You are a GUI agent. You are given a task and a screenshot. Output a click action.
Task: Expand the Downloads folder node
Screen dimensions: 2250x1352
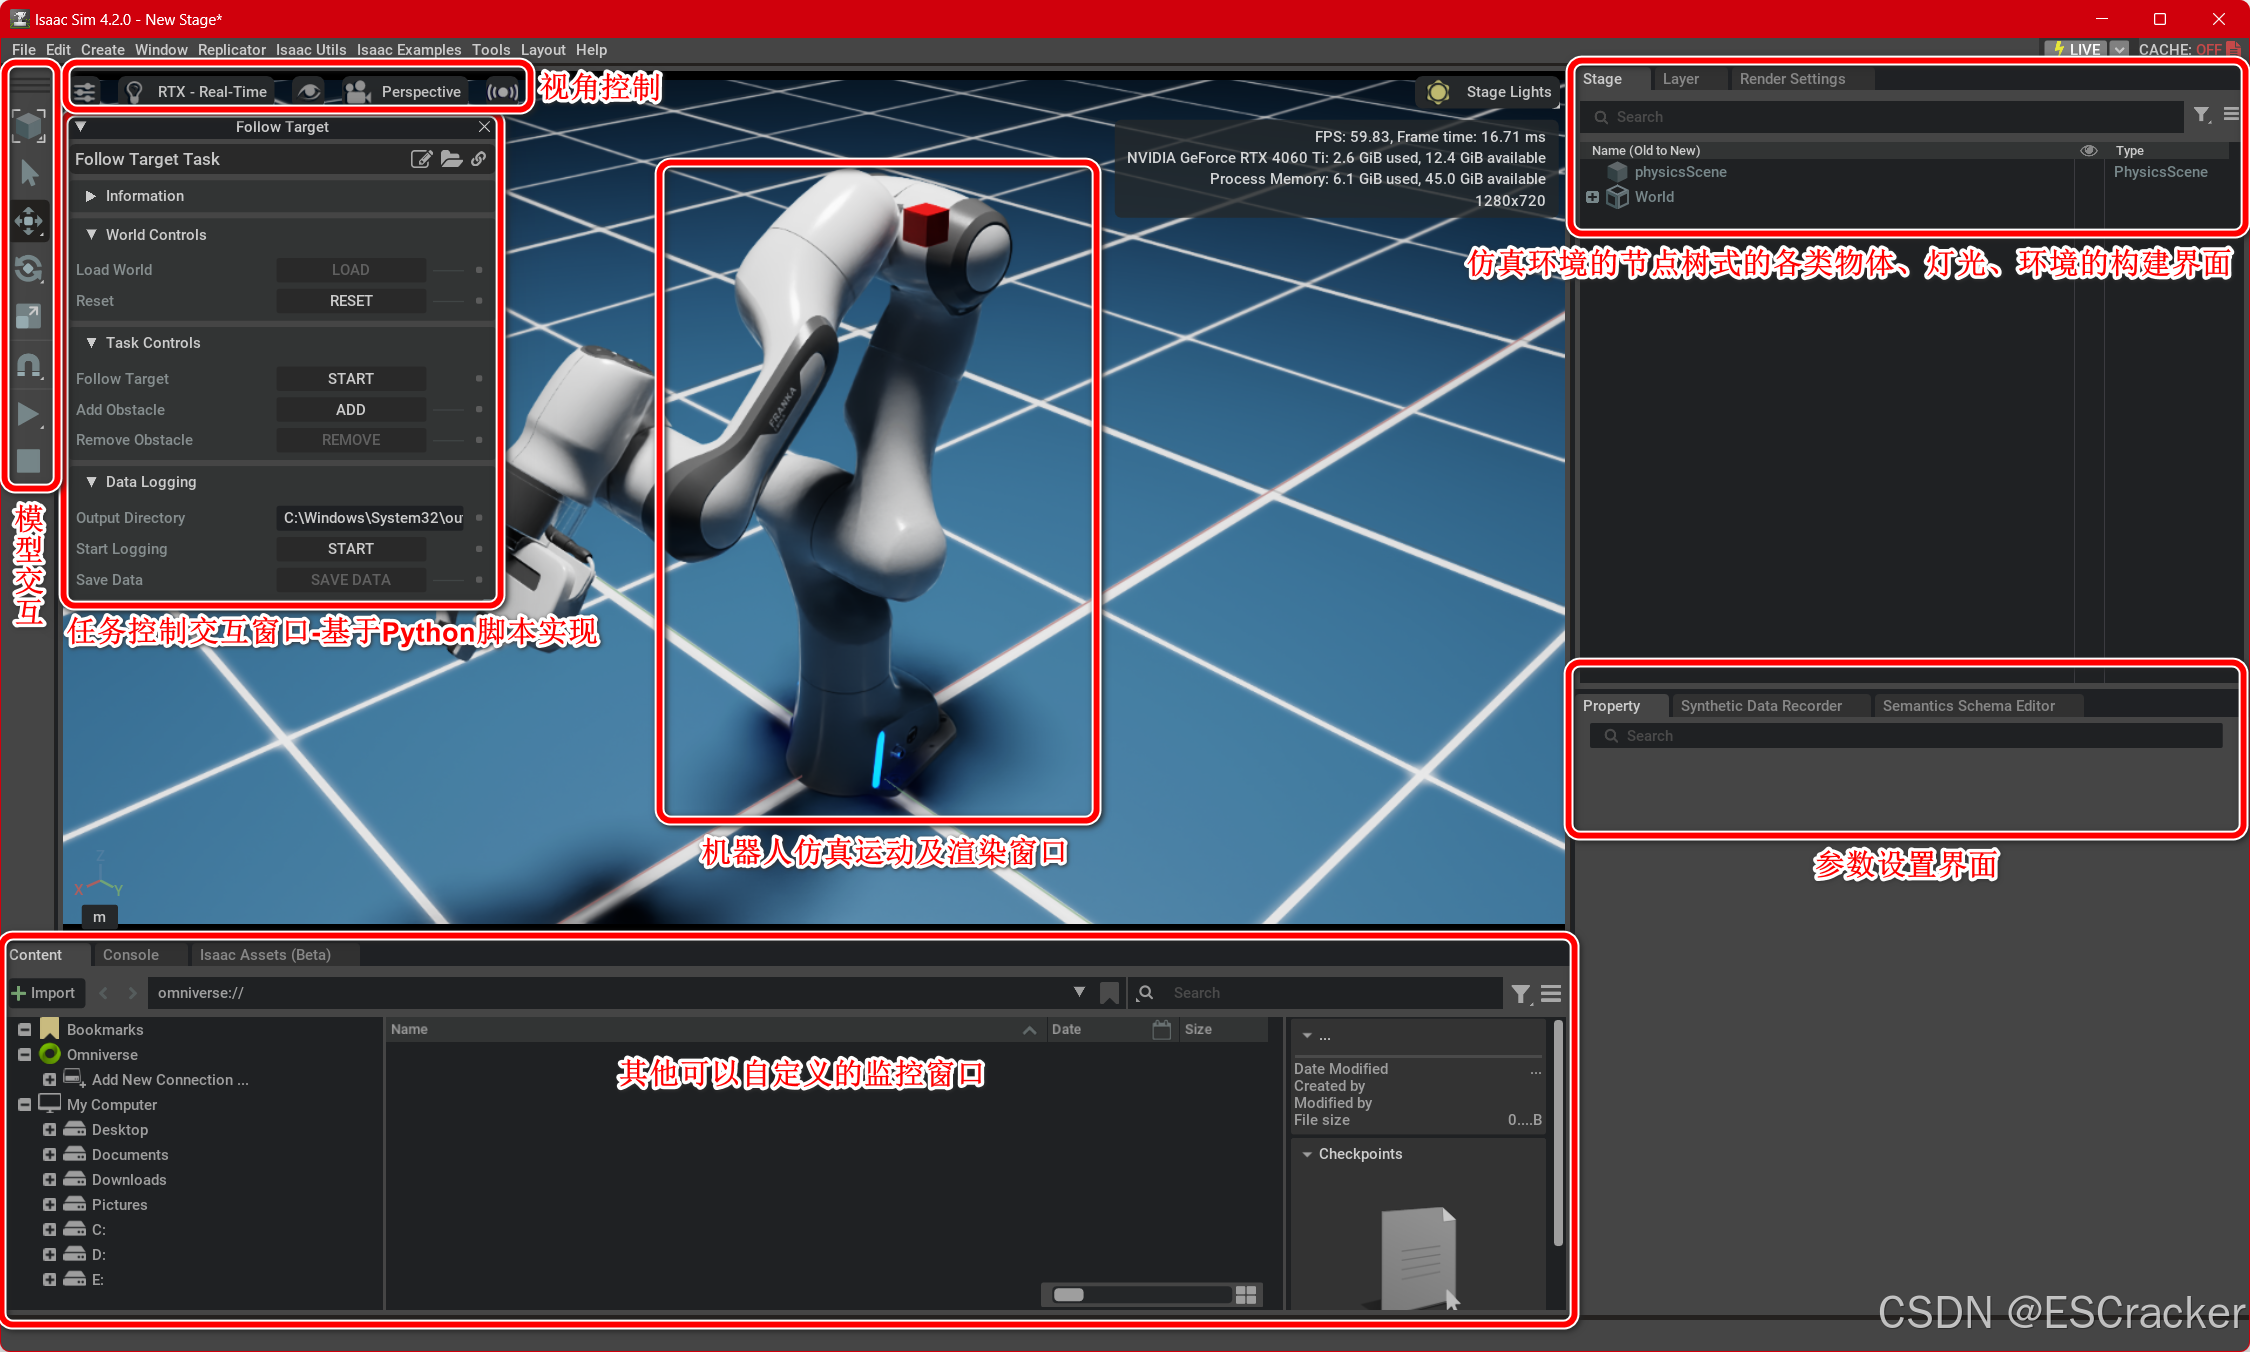49,1179
